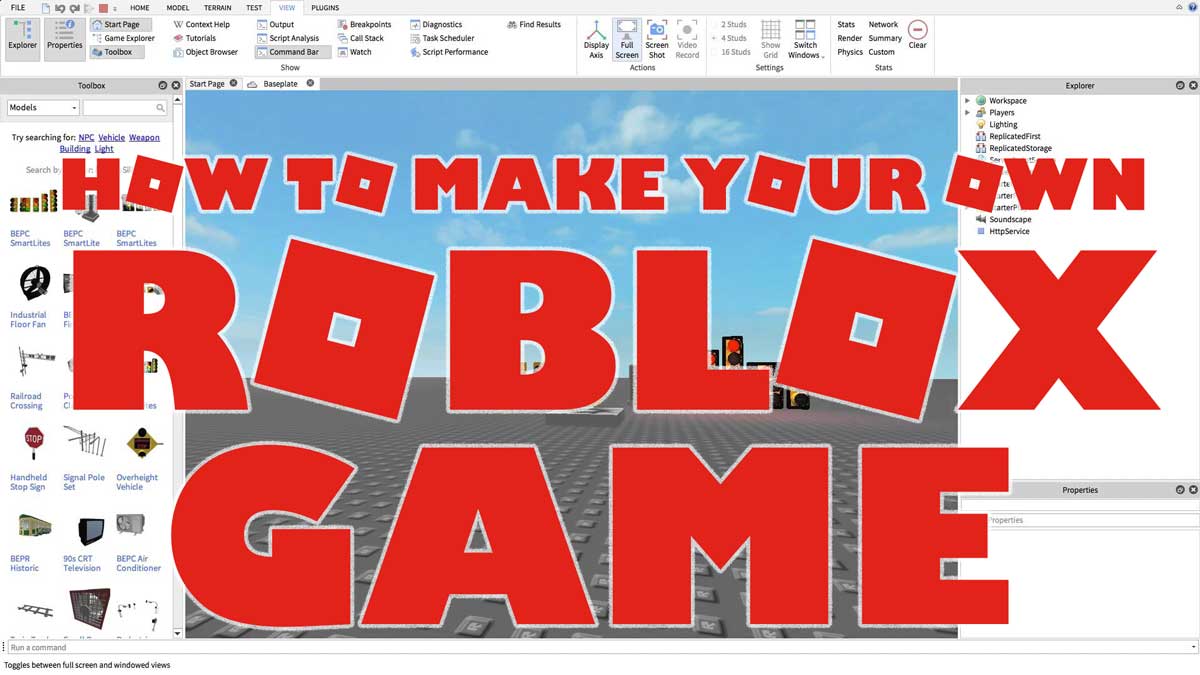Show Custom stats
This screenshot has height=675, width=1200.
pyautogui.click(x=881, y=52)
